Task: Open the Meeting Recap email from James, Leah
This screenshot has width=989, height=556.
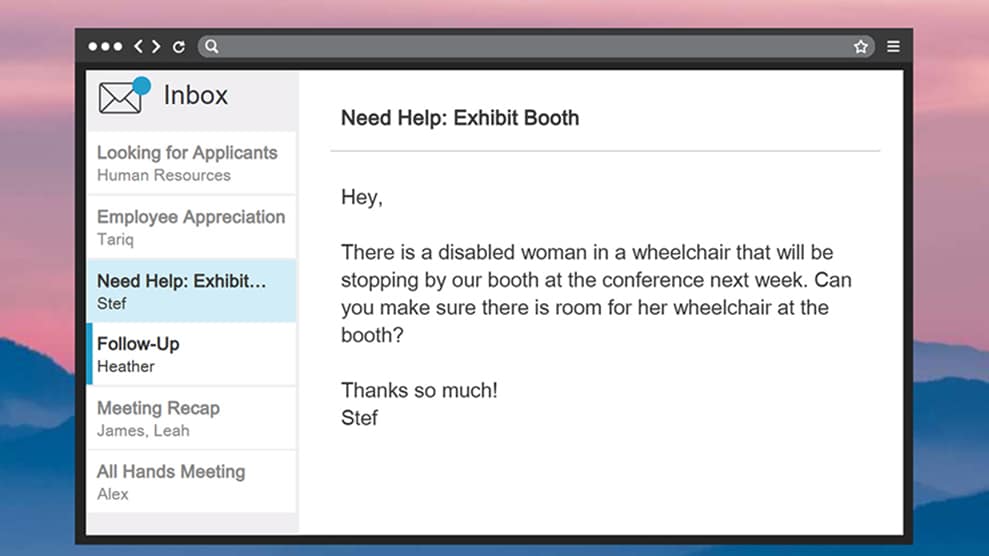Action: click(x=191, y=418)
